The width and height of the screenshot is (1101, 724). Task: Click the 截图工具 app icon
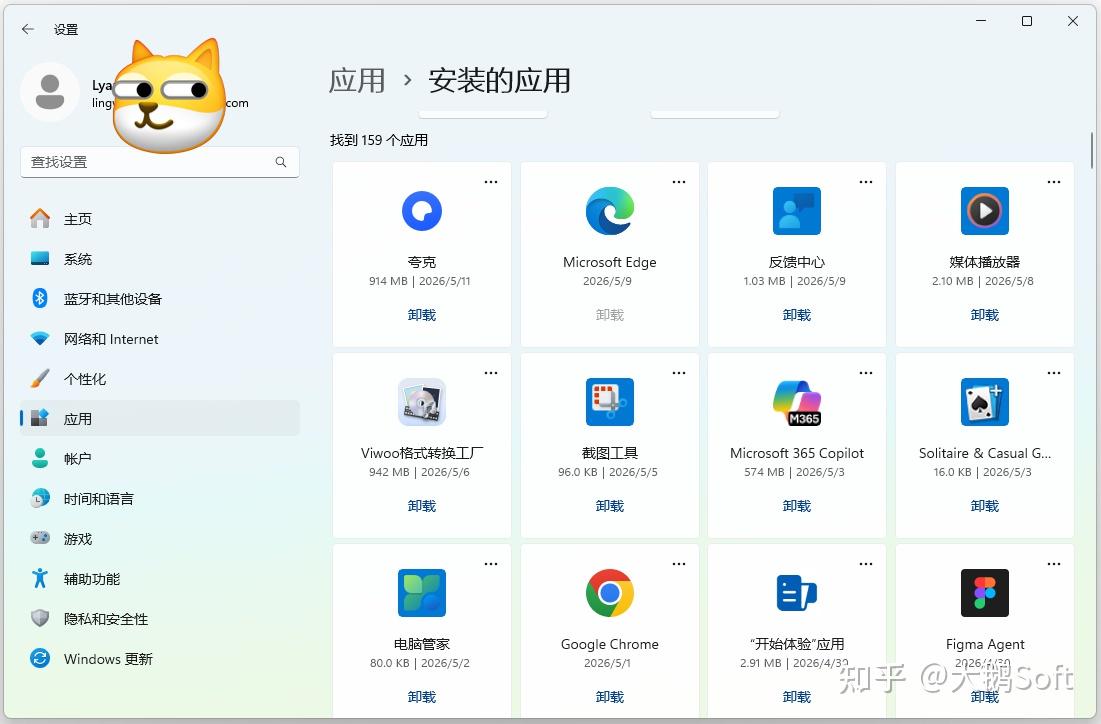coord(609,402)
